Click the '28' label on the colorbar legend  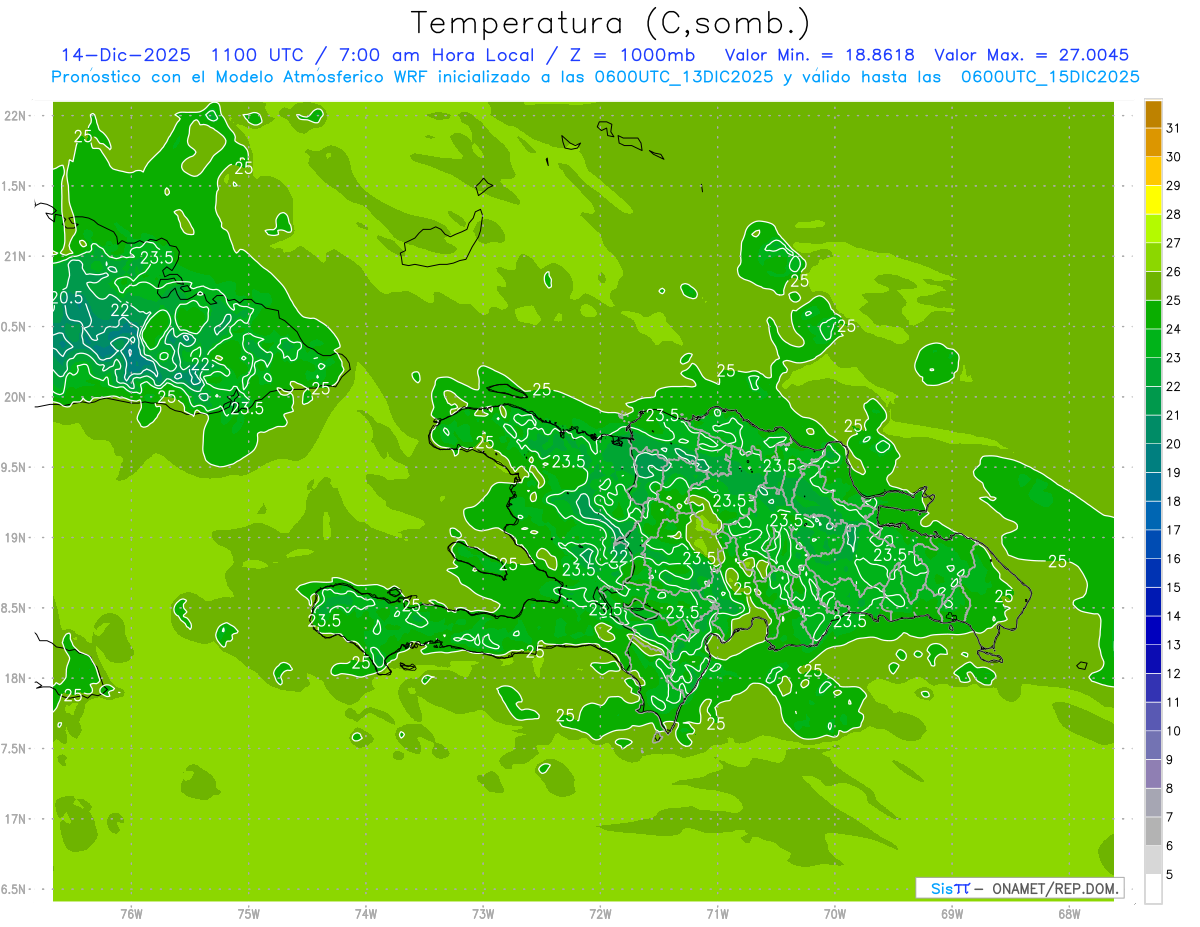1174,213
